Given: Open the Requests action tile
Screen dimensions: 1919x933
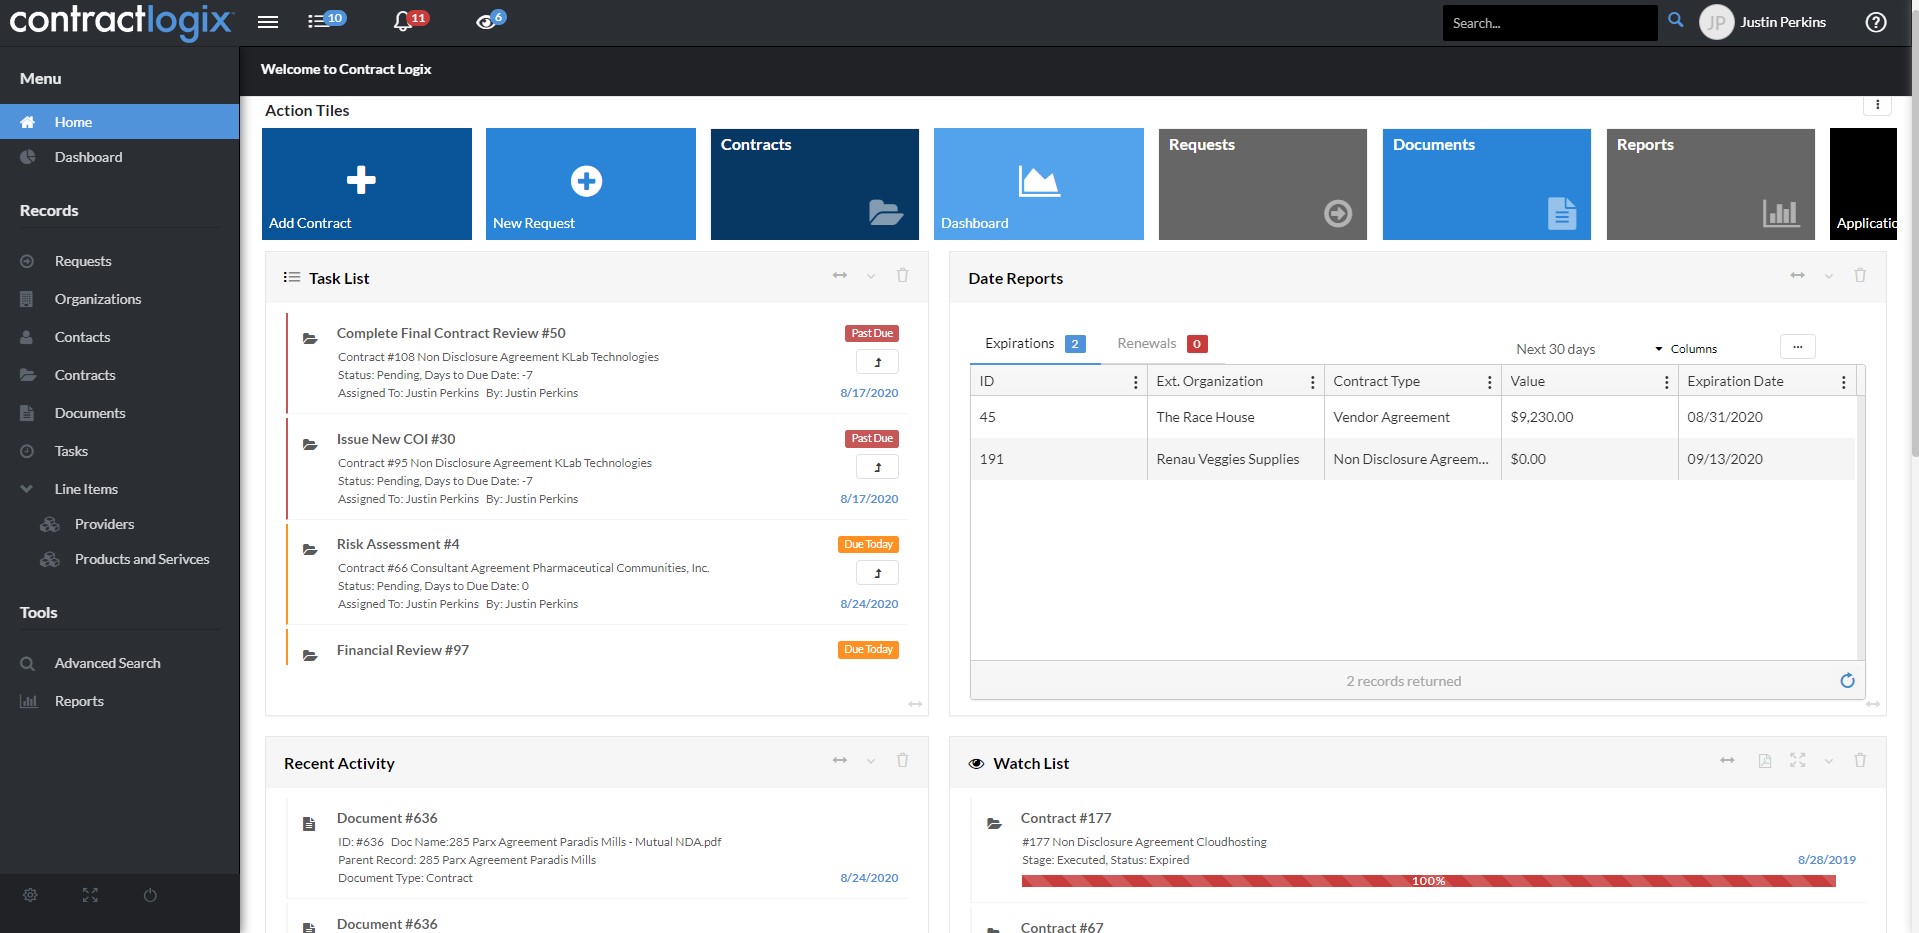Looking at the screenshot, I should 1263,184.
